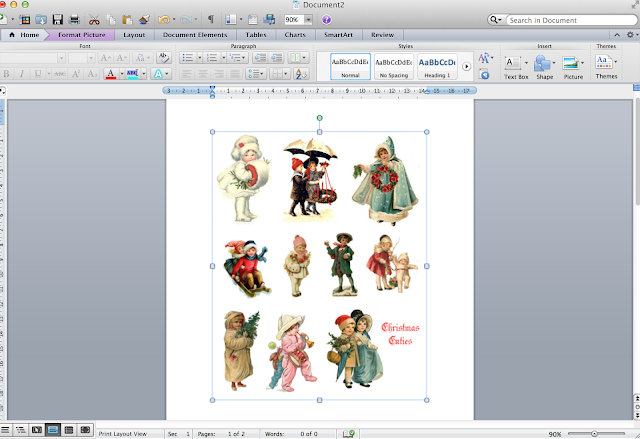The height and width of the screenshot is (439, 640).
Task: Insert a Picture
Action: (x=573, y=67)
